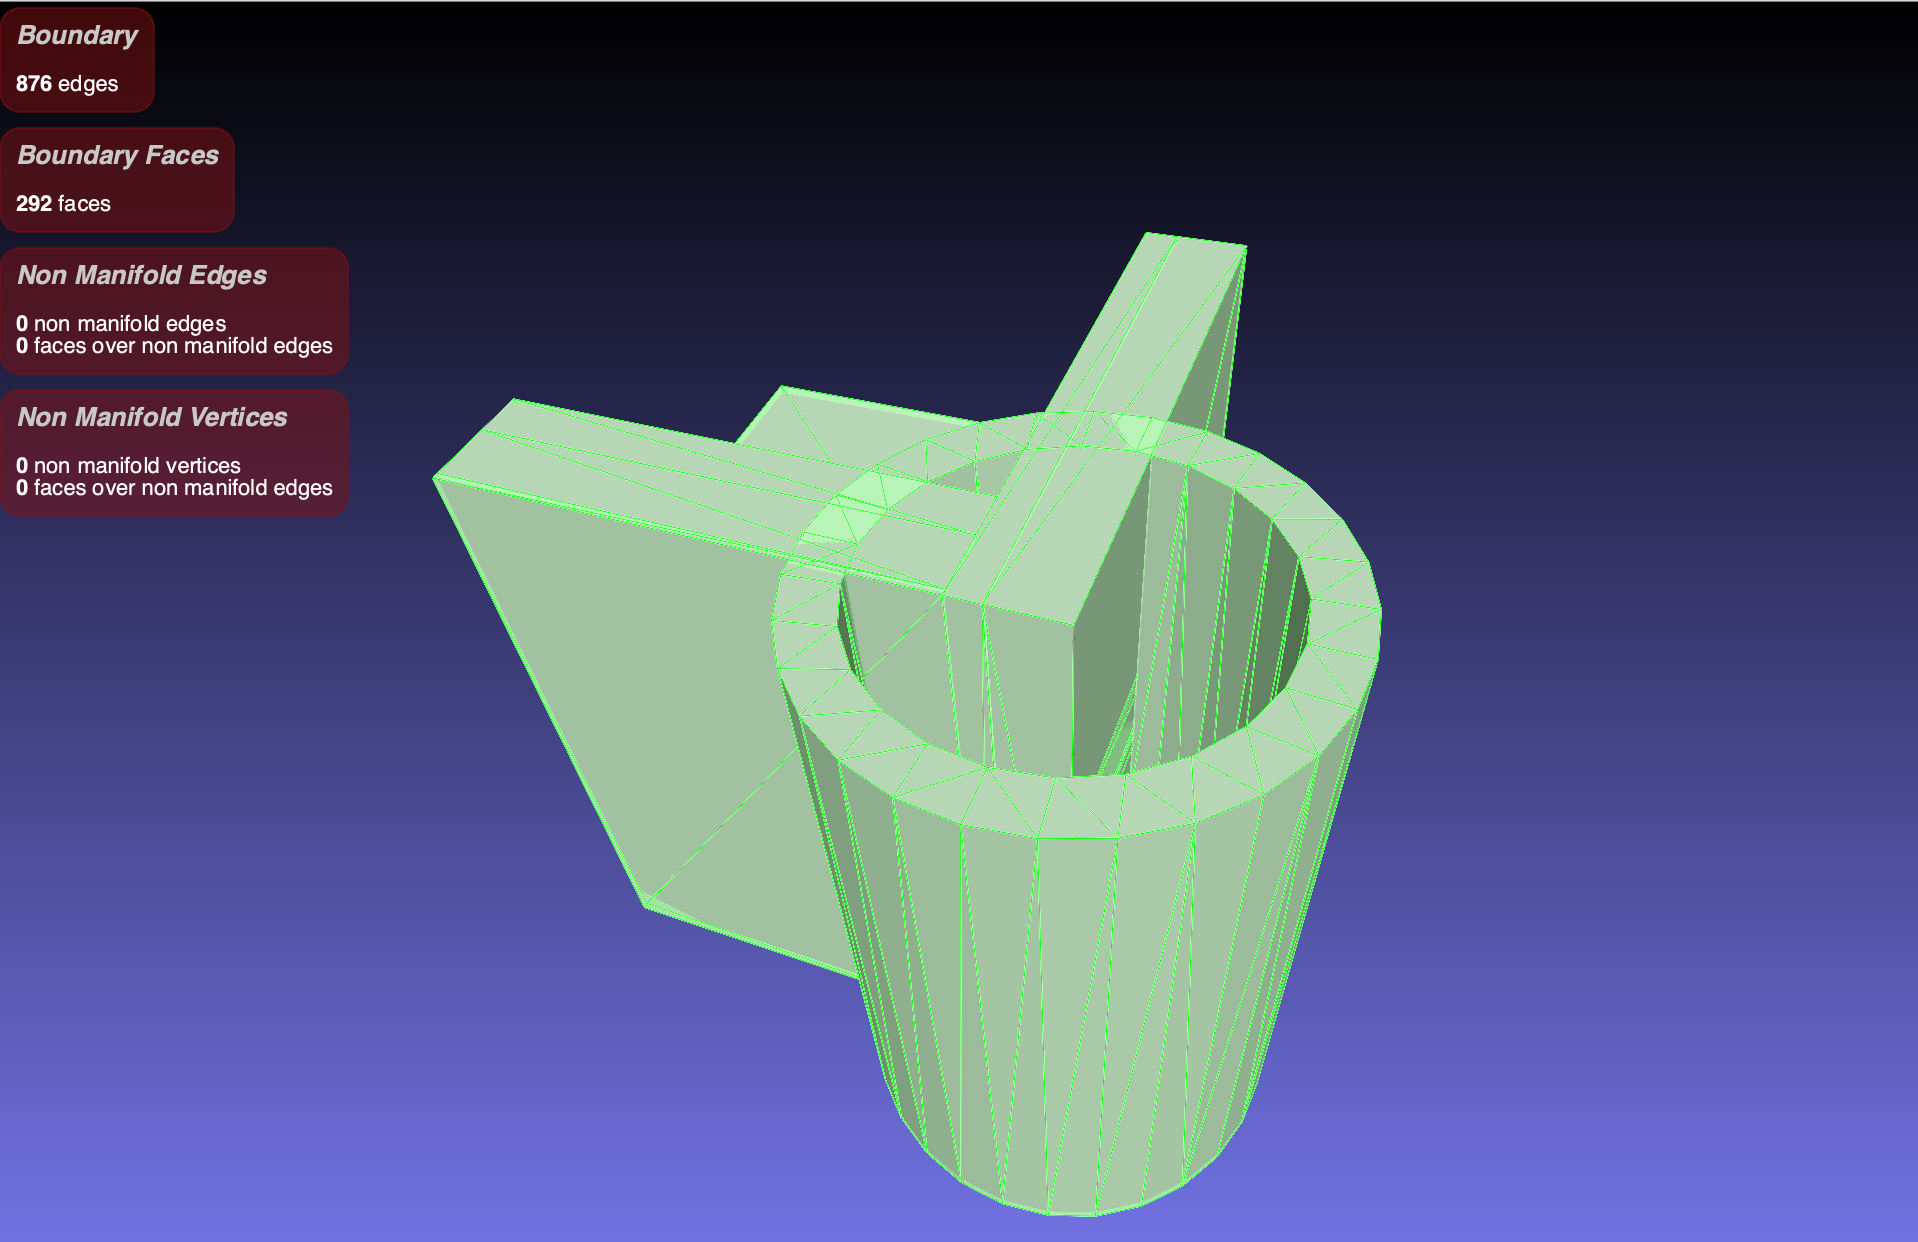Click the 292 faces count label

pyautogui.click(x=63, y=203)
